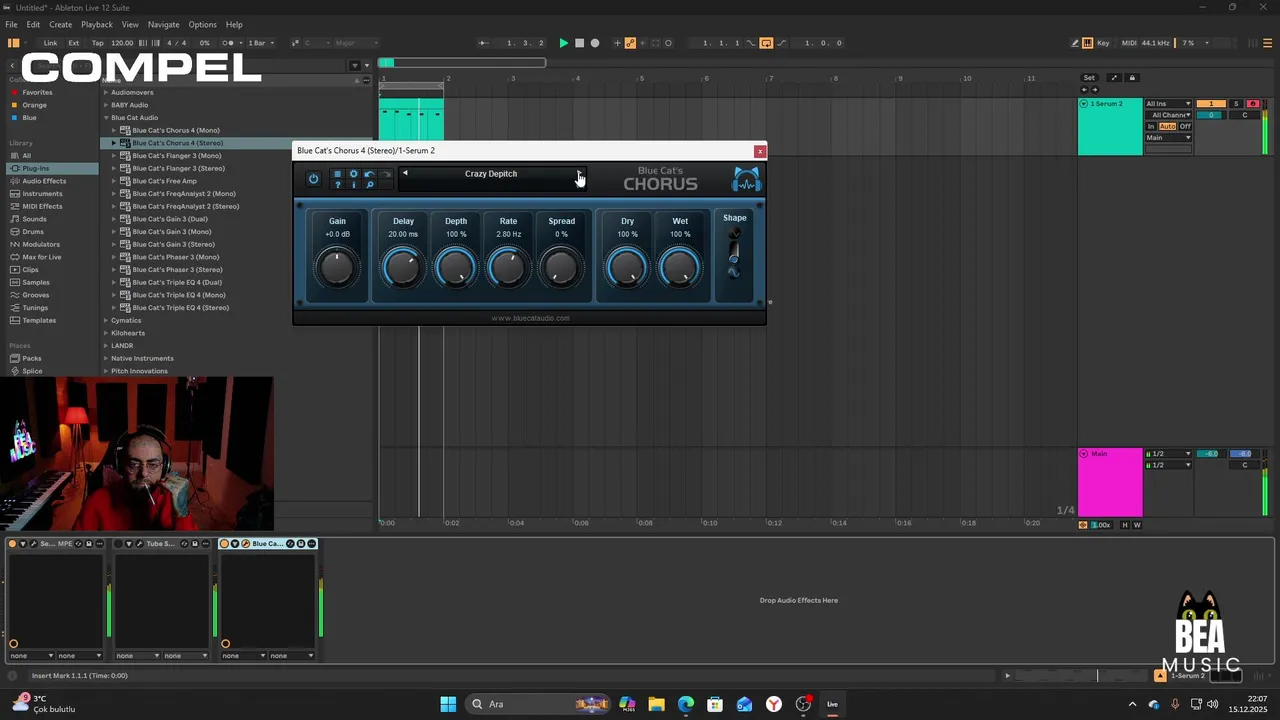Collapse the Blue Cat Audio folder
Screen dimensions: 1280x720
[x=106, y=118]
